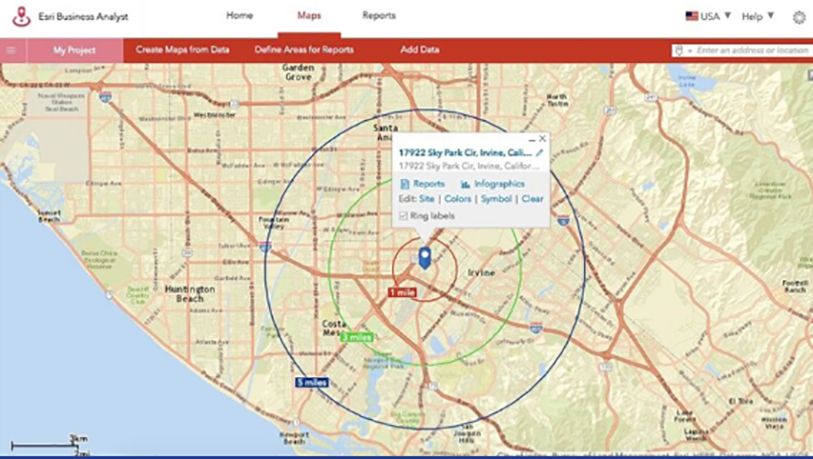Click the pencil icon to rename site
The height and width of the screenshot is (459, 813).
coord(540,152)
